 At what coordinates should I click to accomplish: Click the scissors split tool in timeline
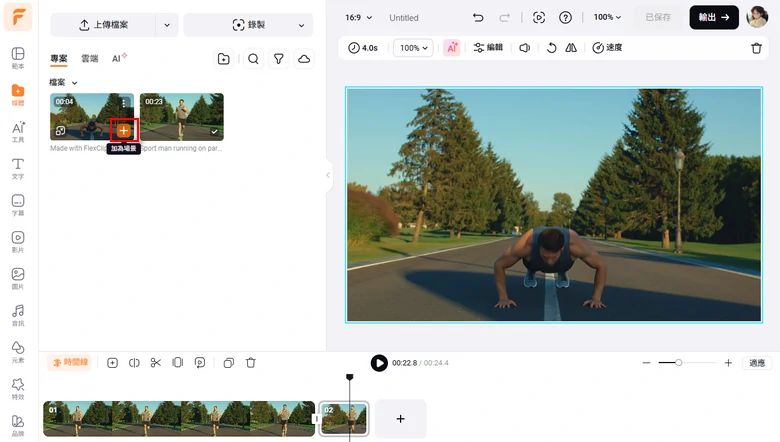155,363
